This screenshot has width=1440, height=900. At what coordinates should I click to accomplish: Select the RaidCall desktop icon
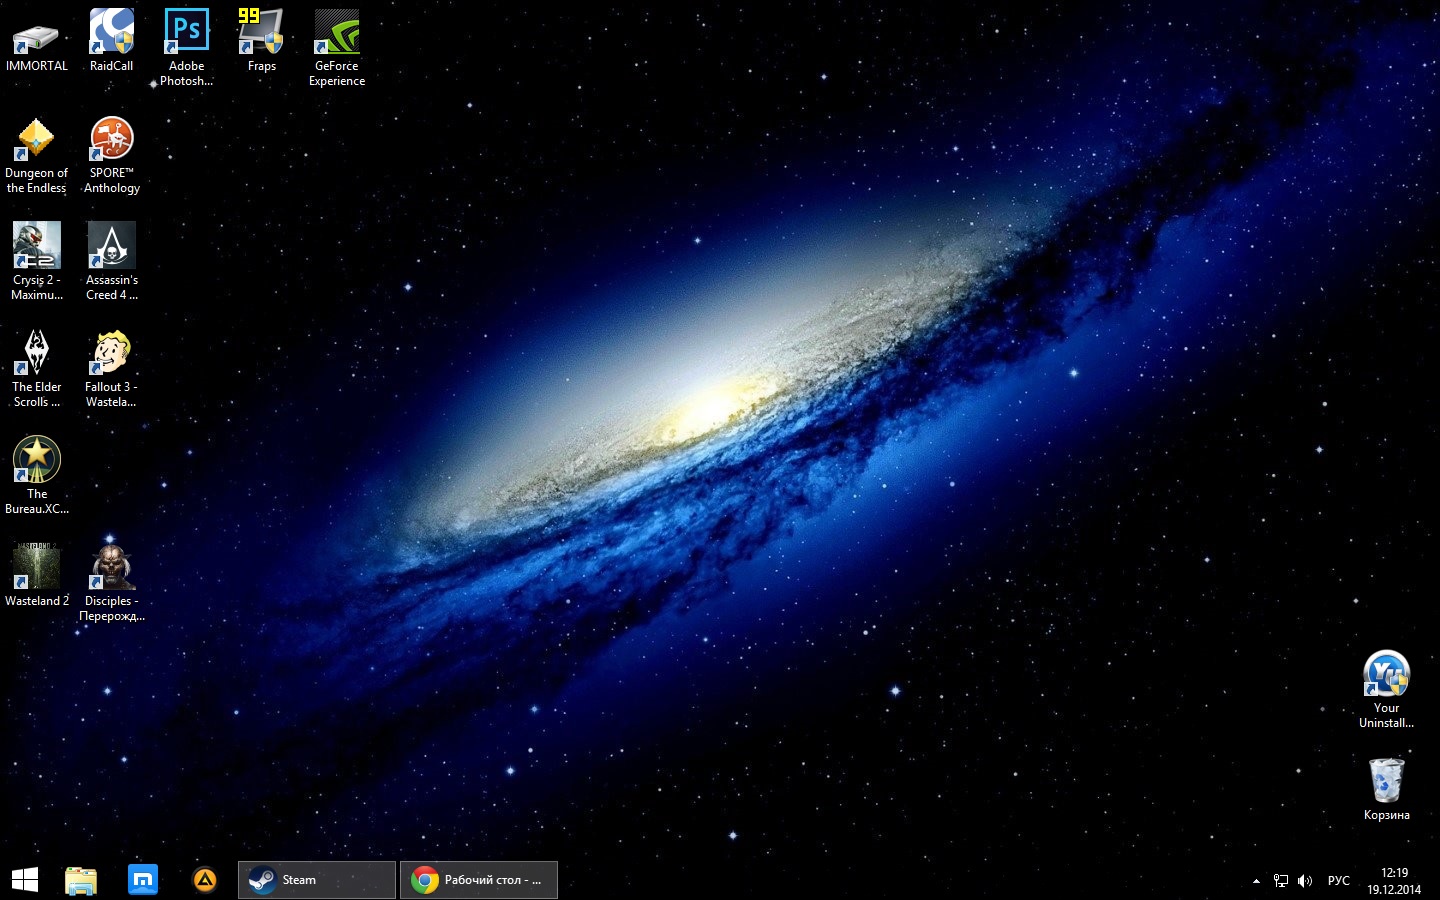[x=111, y=33]
